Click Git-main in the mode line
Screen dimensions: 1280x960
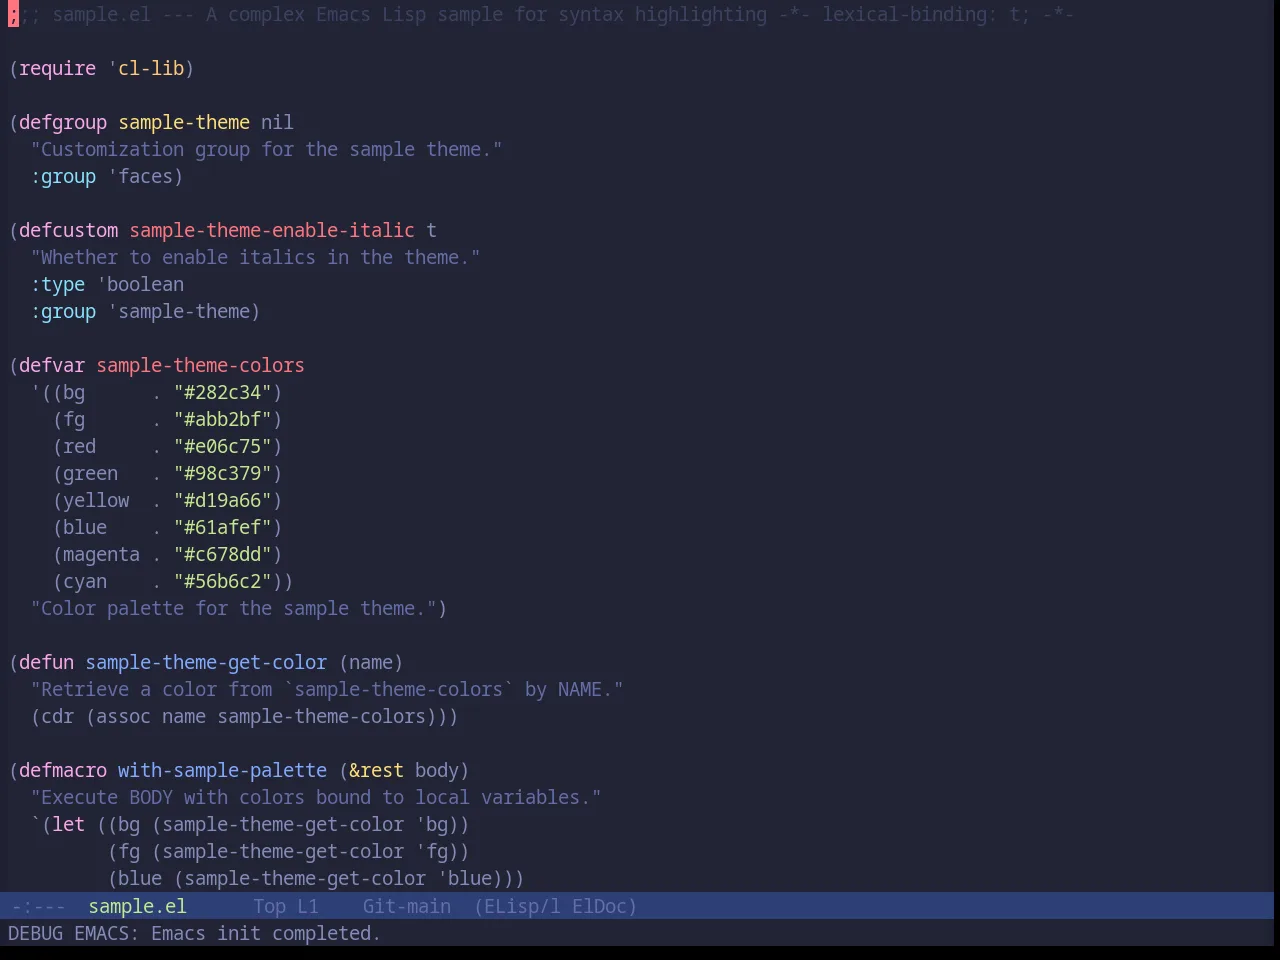406,906
